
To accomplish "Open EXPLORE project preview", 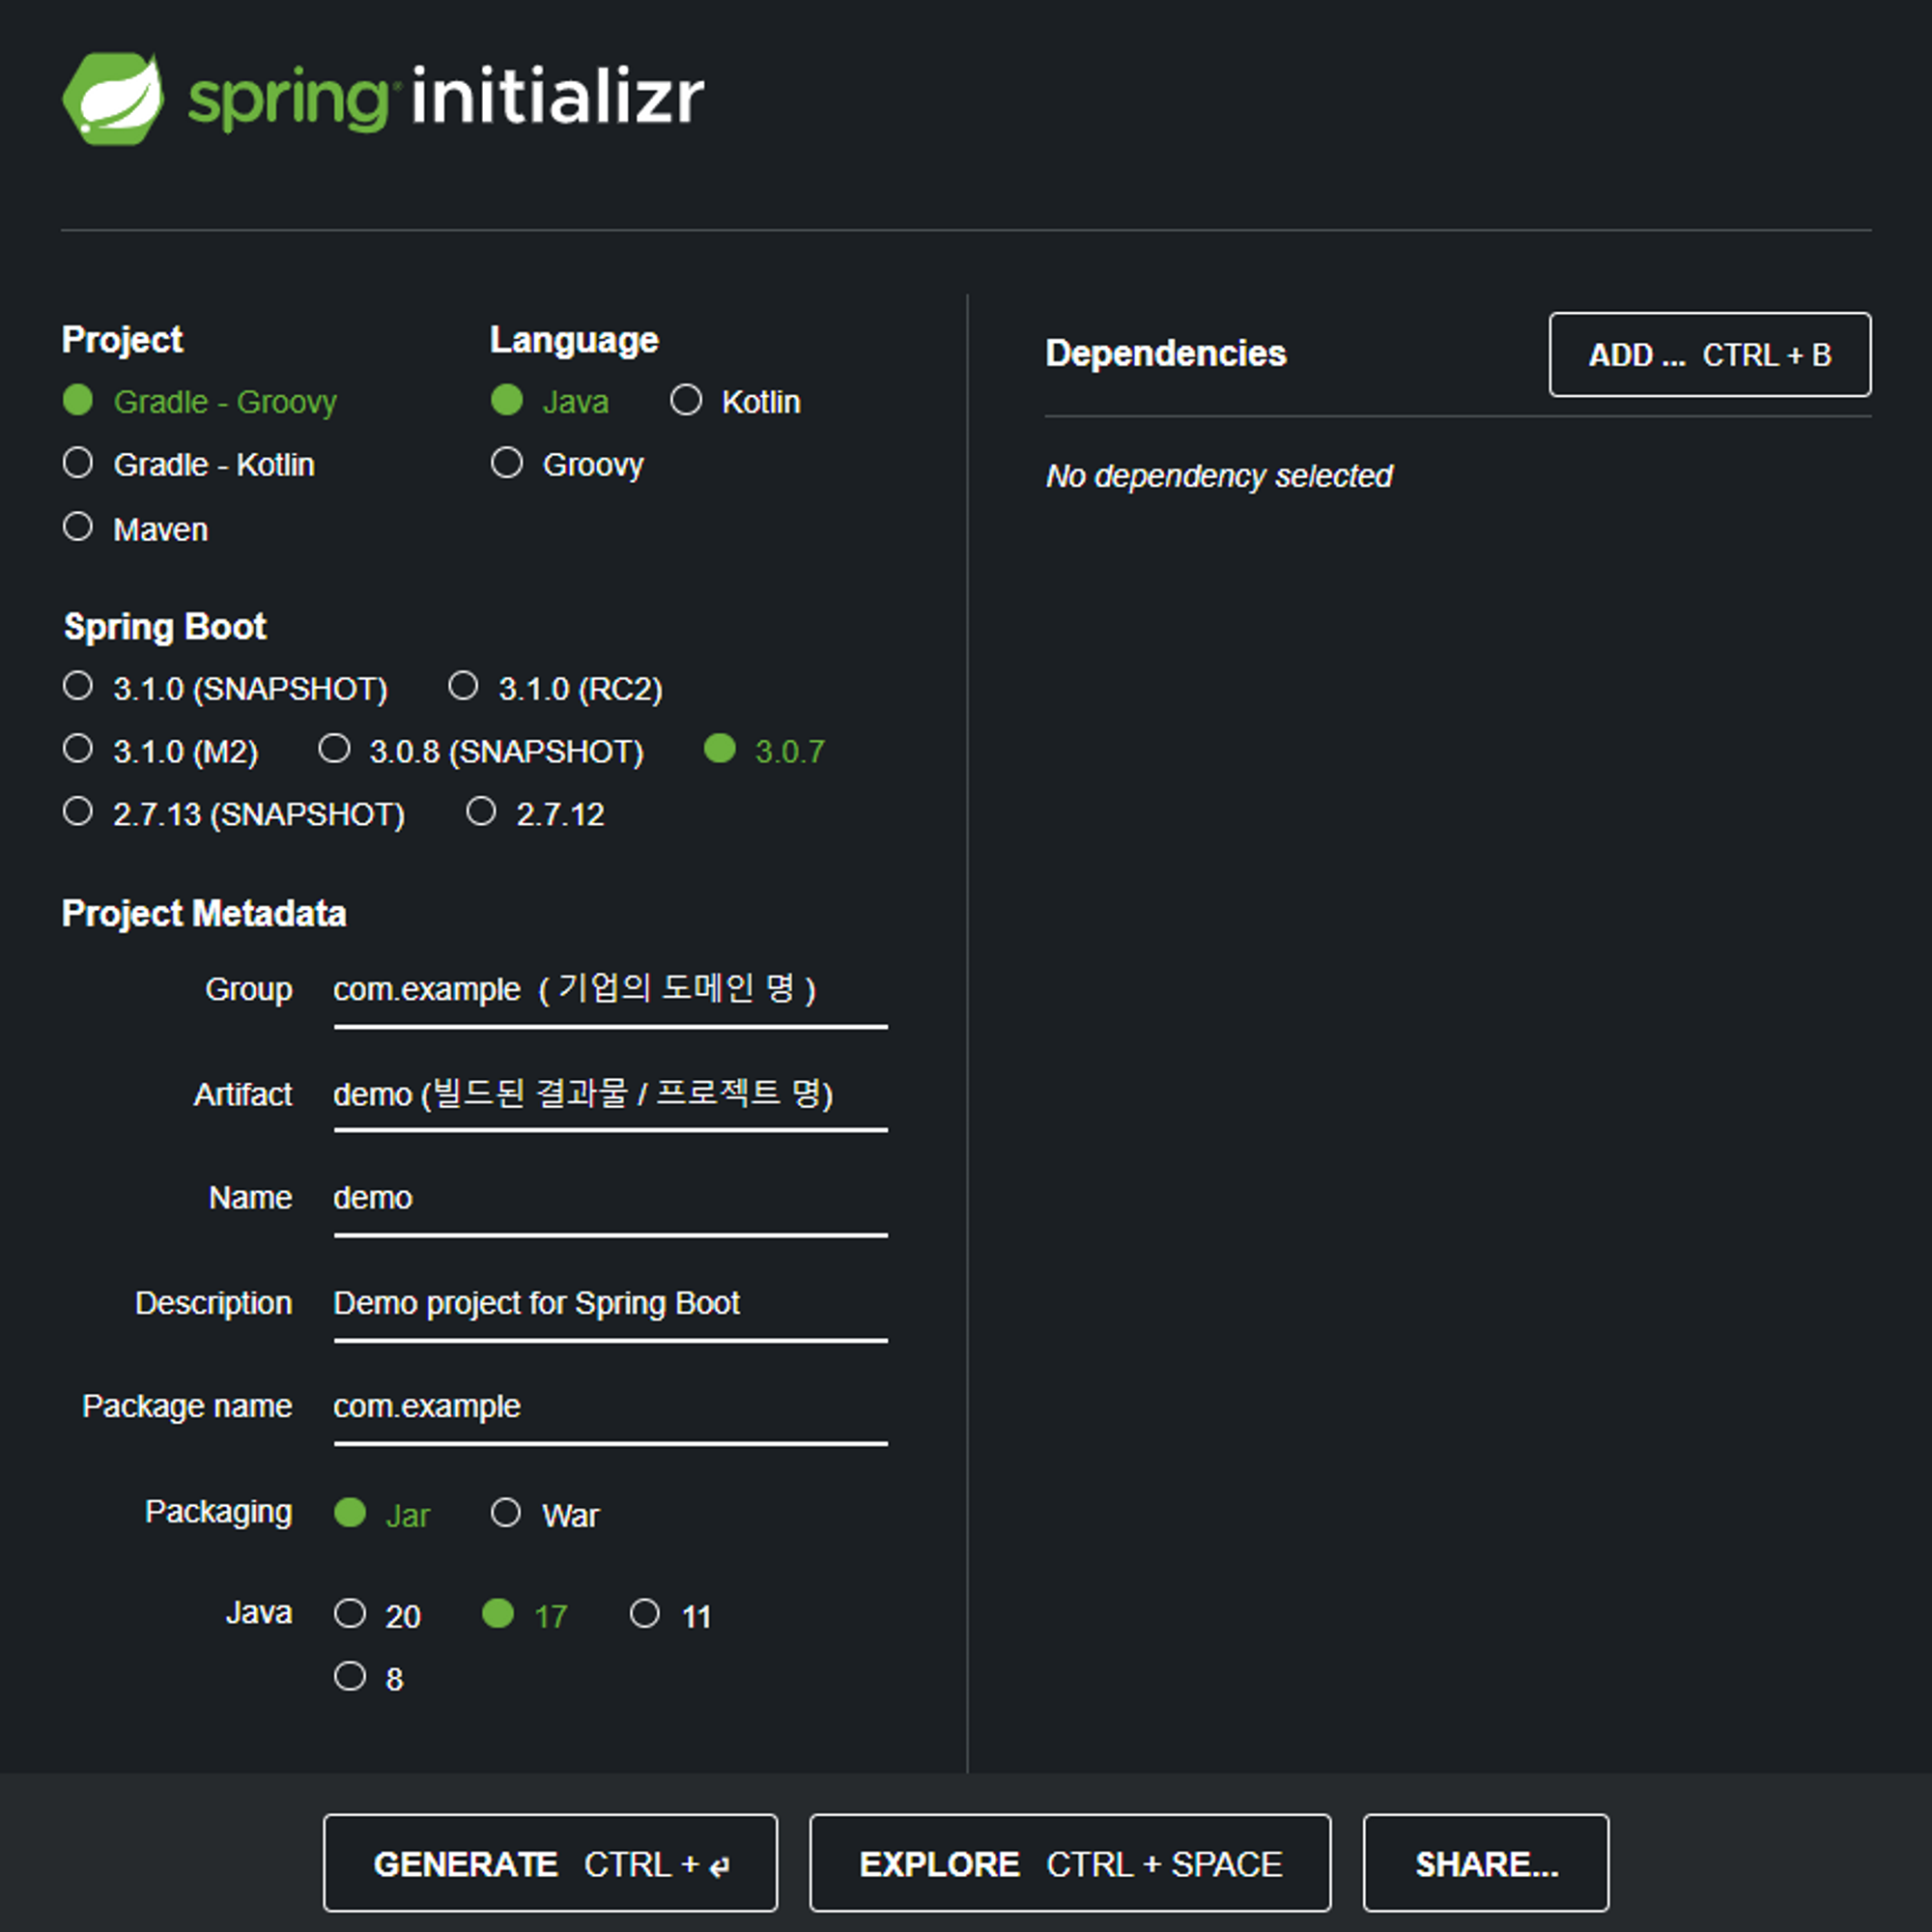I will (x=1069, y=1863).
